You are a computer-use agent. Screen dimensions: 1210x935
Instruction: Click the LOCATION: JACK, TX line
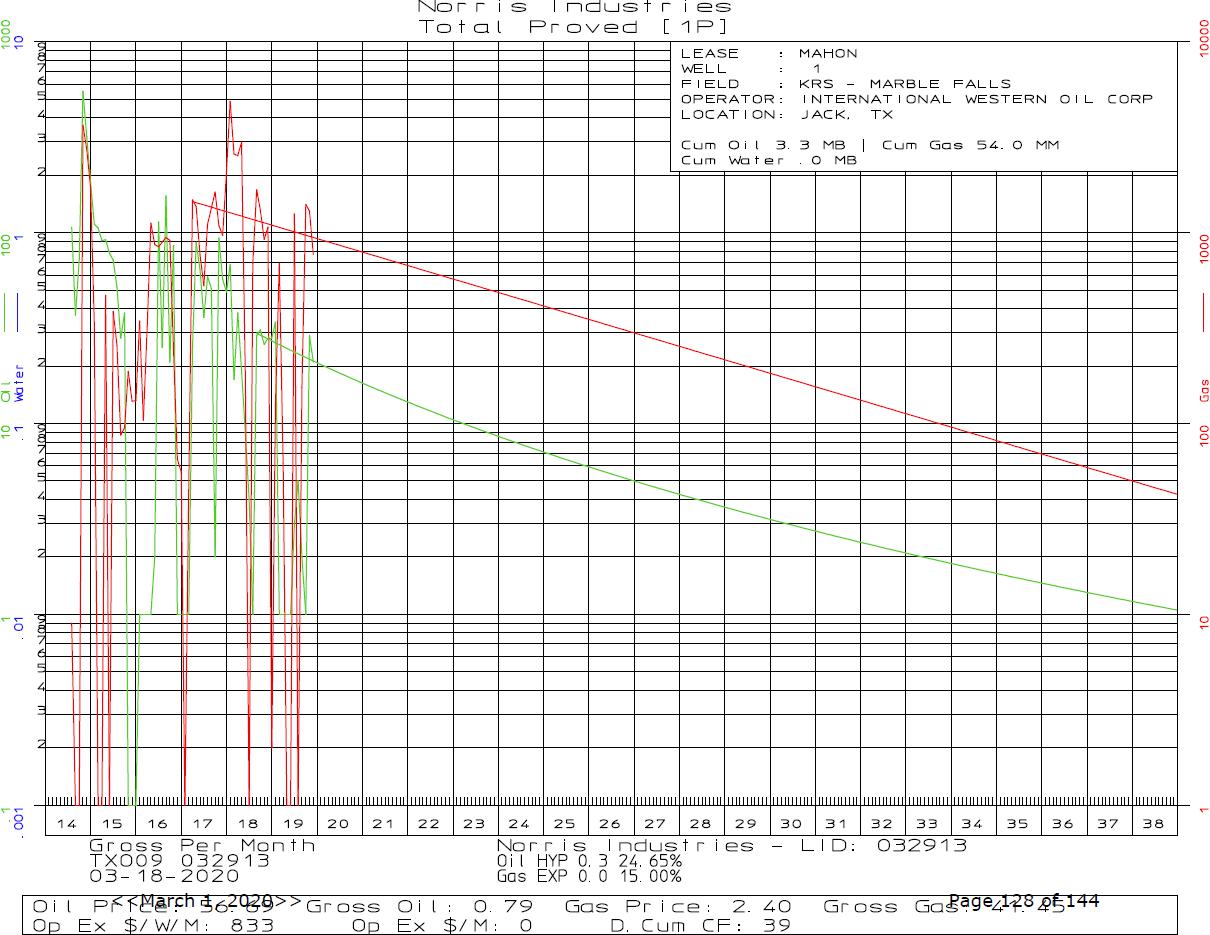(777, 114)
